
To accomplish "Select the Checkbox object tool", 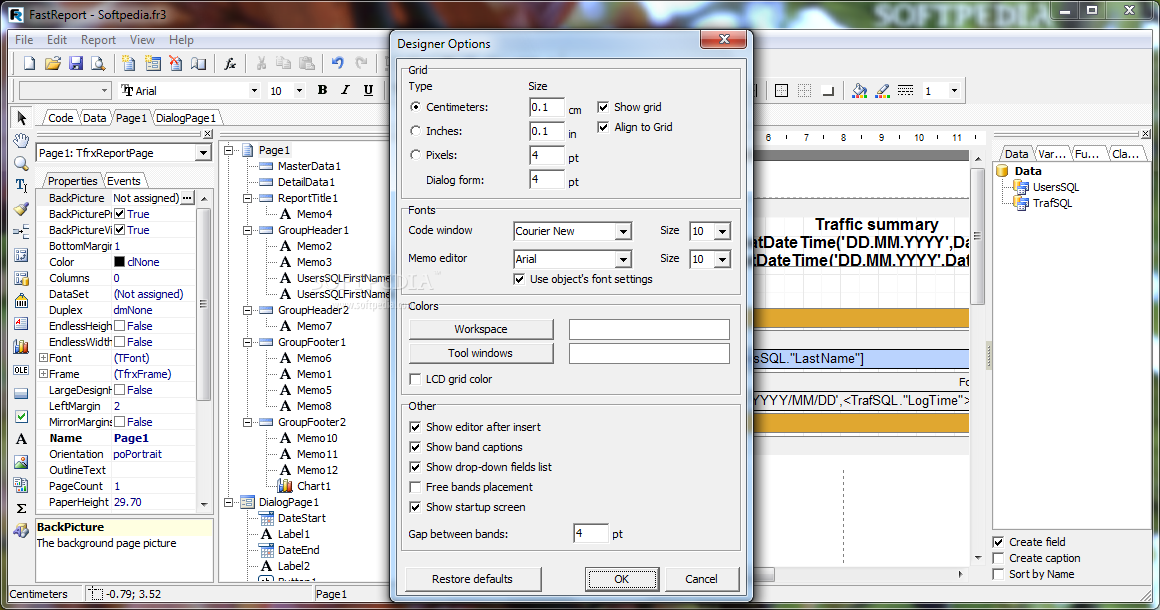I will [21, 416].
